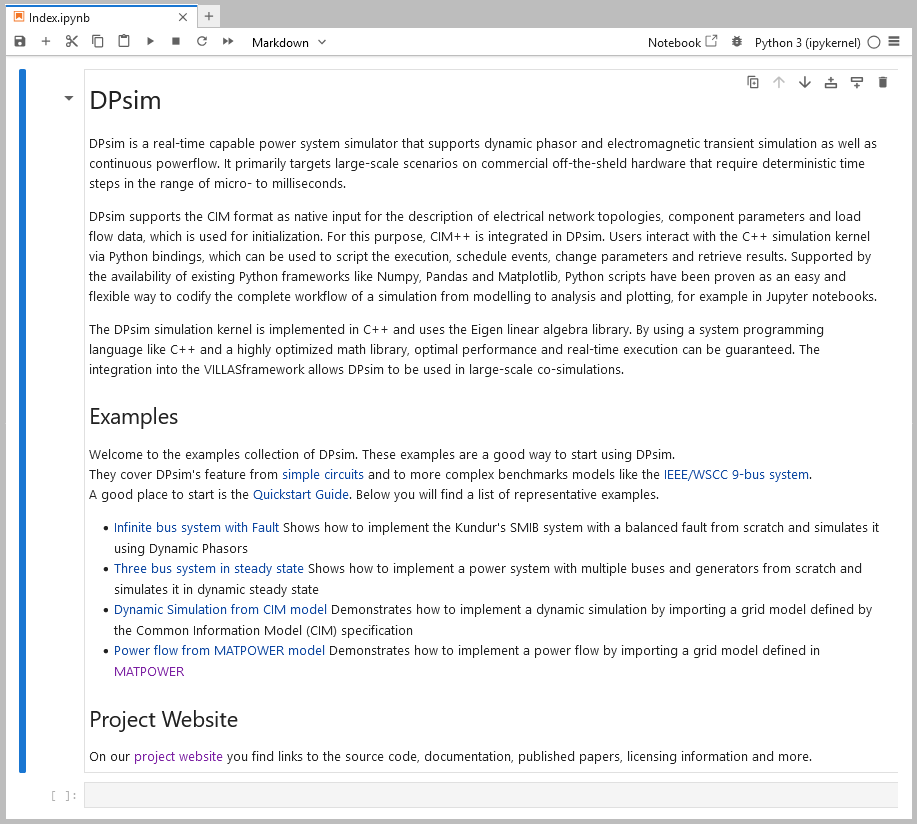Interrupt the kernel with the stop icon
917x824 pixels.
176,42
